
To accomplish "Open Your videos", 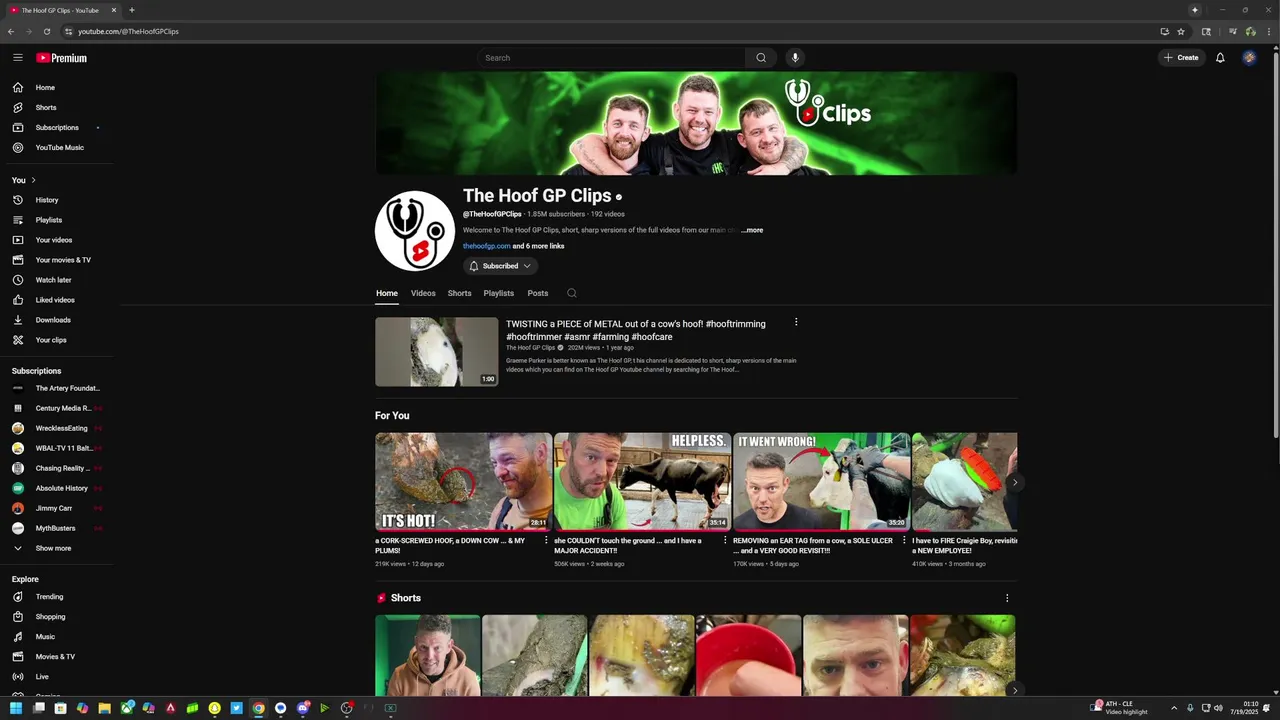I will pos(56,240).
